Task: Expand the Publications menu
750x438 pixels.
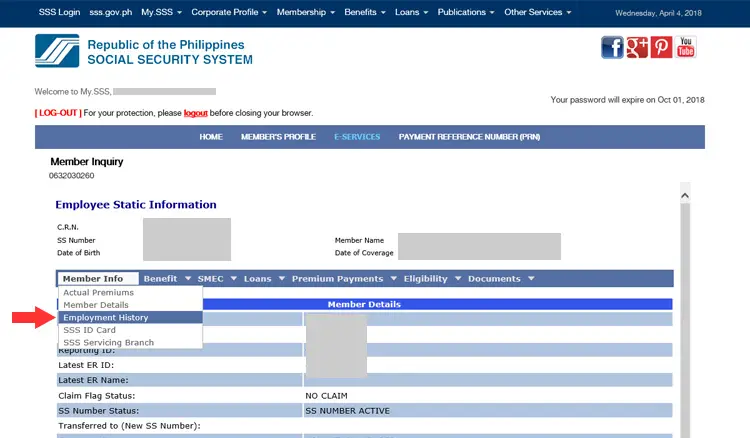Action: tap(465, 12)
